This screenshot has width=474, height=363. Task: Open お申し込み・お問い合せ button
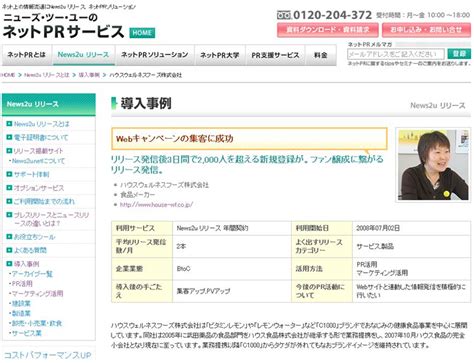coord(426,30)
